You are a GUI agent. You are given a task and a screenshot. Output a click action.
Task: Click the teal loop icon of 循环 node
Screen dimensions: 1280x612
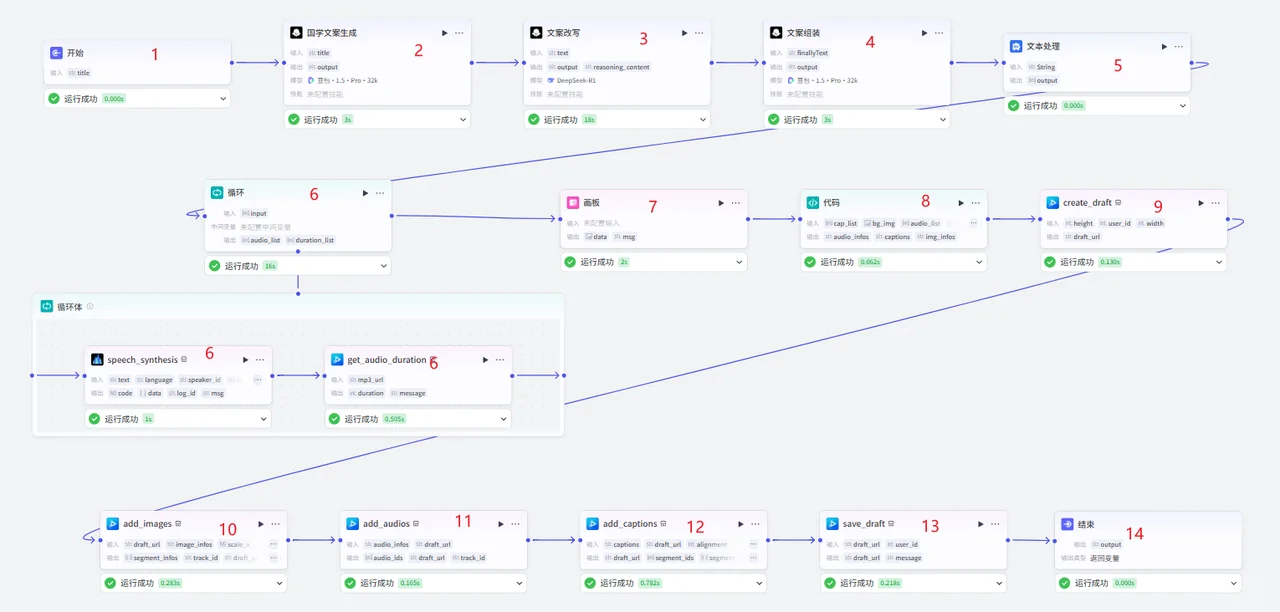click(x=217, y=192)
